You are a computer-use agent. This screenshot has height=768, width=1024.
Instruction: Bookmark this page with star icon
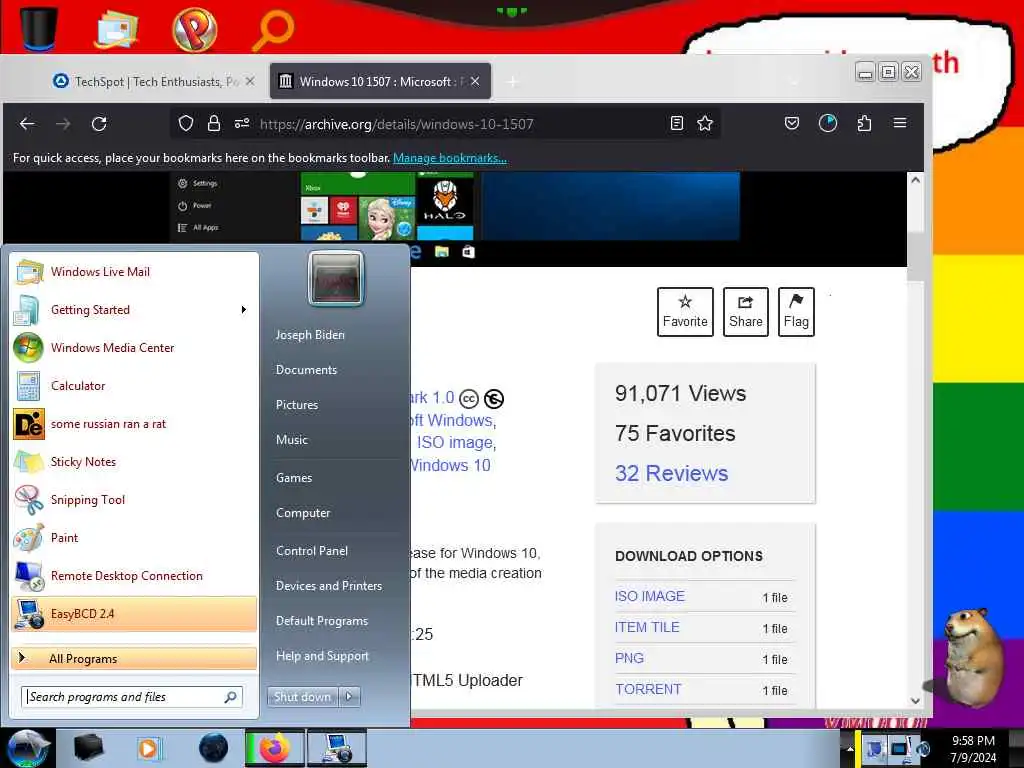(705, 123)
